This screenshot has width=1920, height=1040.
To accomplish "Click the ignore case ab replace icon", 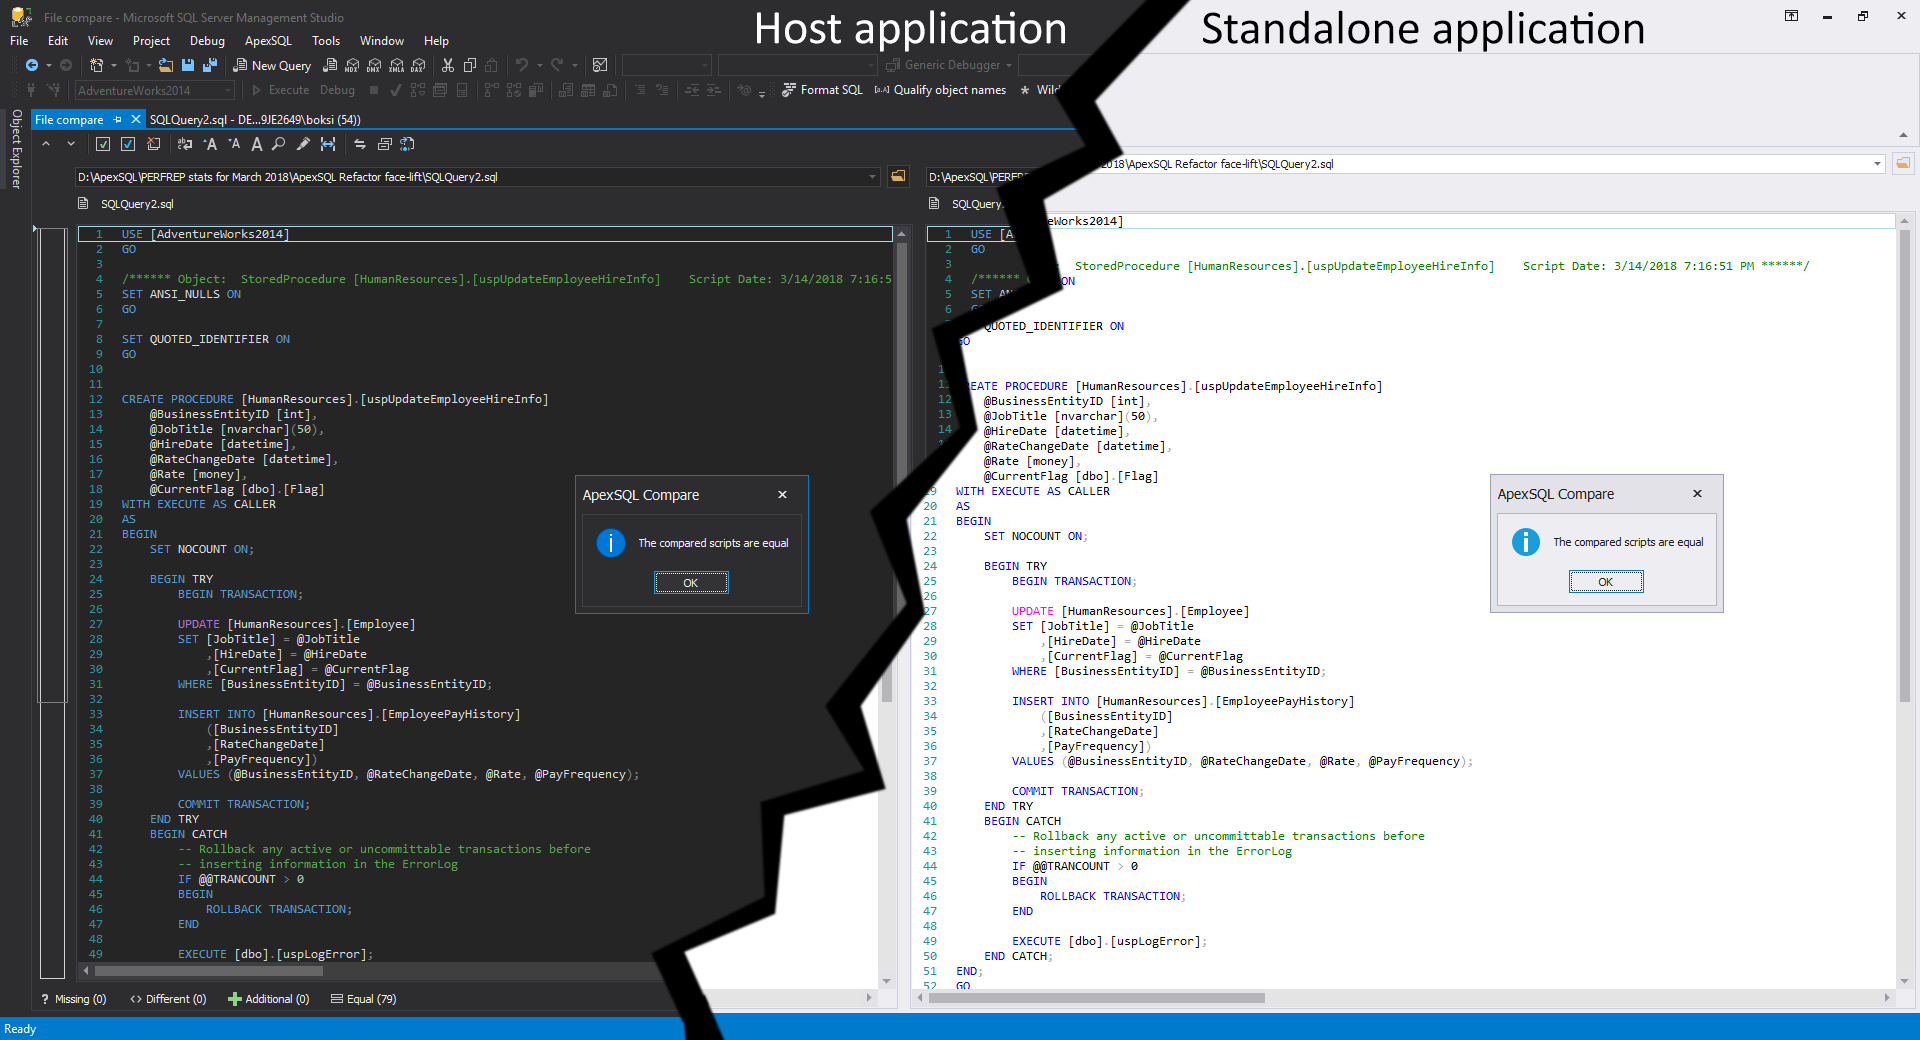I will (x=185, y=144).
